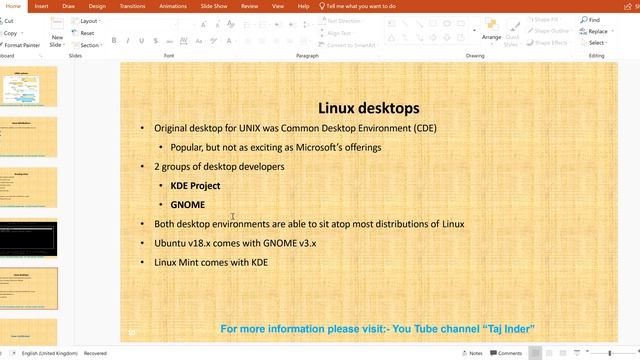Click 'KDE Project' bullet text
640x360 pixels.
(x=195, y=186)
